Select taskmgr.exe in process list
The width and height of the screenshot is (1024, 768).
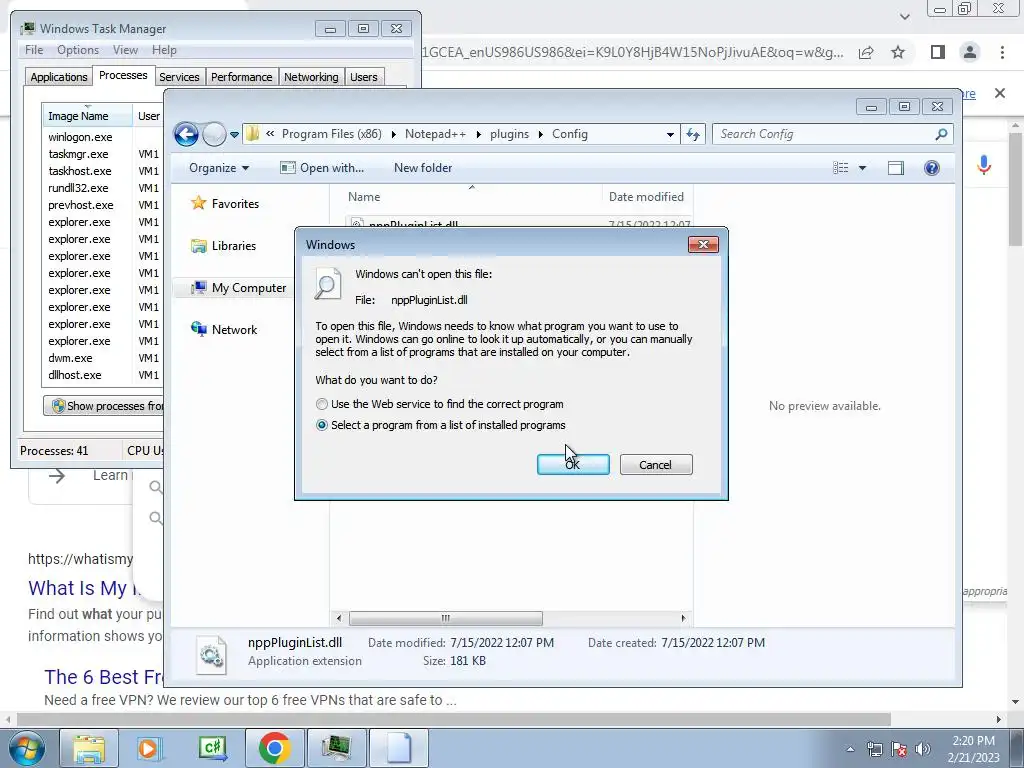(78, 154)
